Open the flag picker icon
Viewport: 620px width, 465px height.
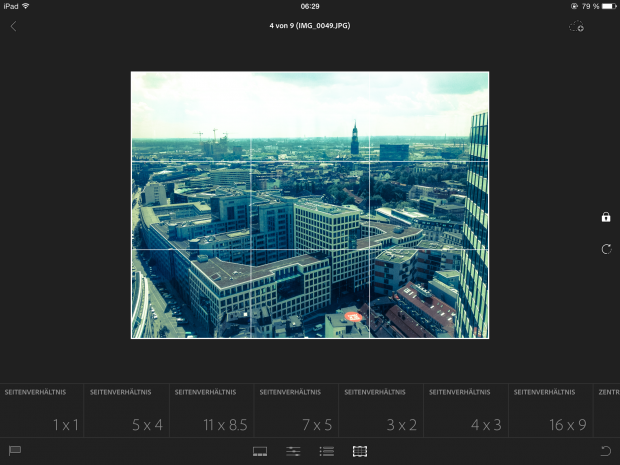pos(15,450)
